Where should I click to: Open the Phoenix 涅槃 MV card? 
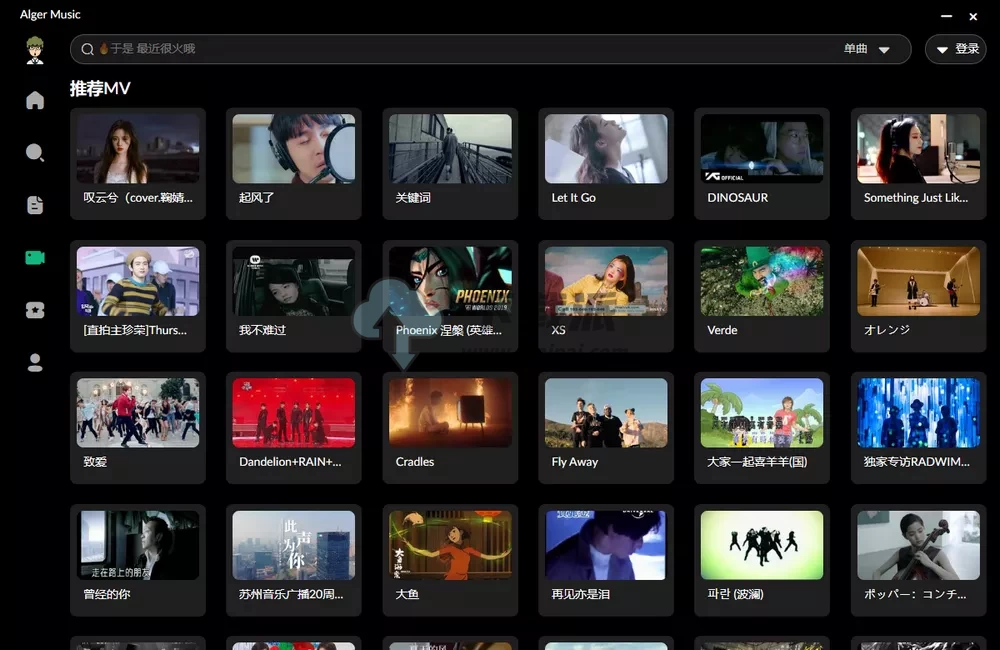450,296
